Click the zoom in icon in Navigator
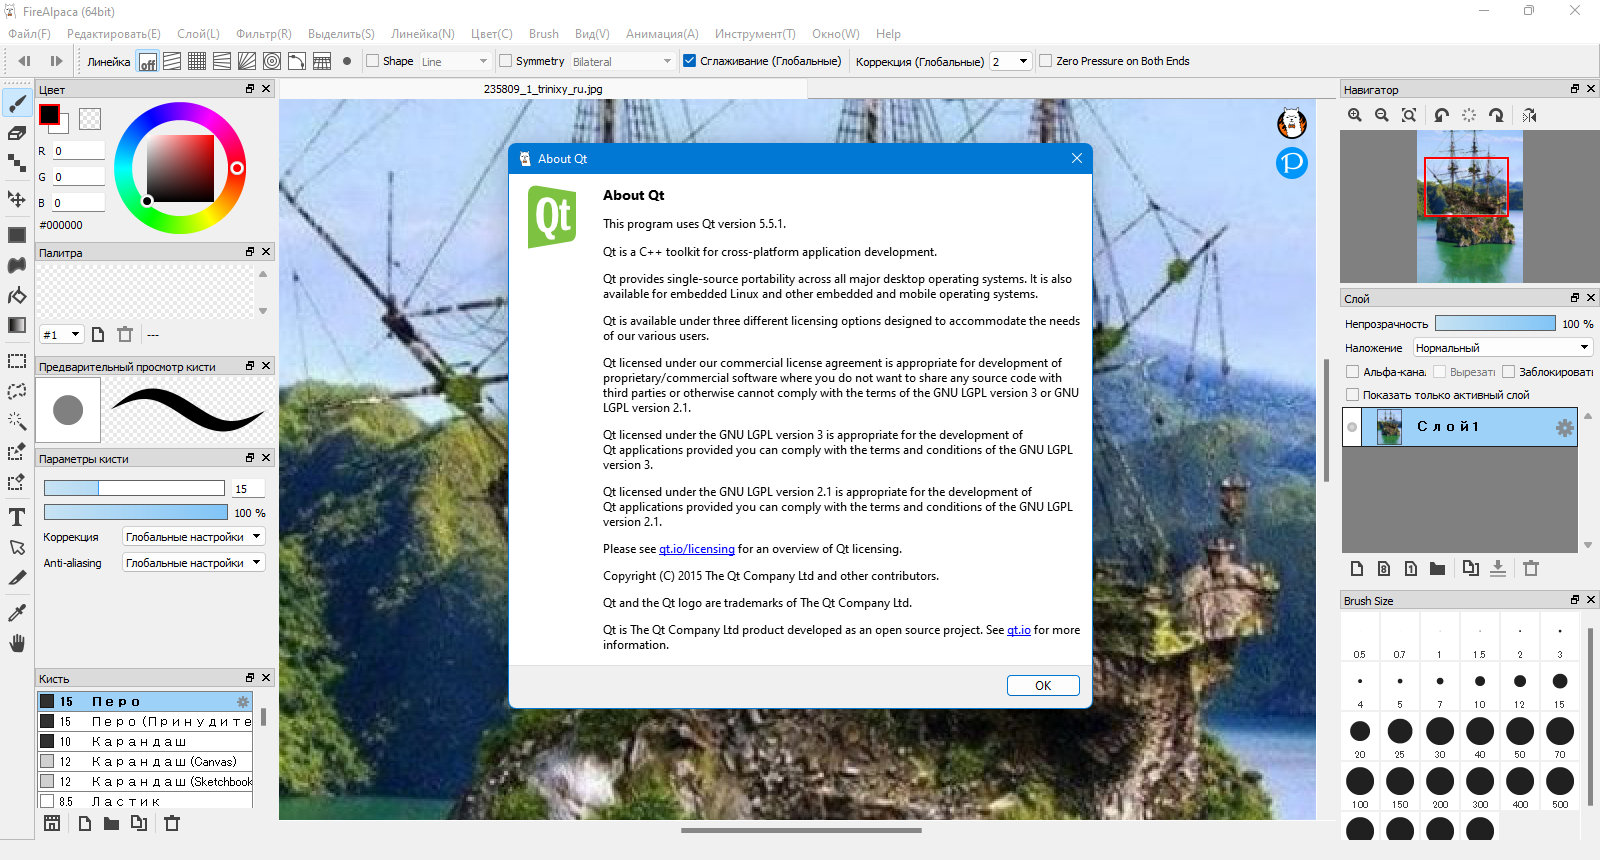Screen dimensions: 1600x860 1355,115
